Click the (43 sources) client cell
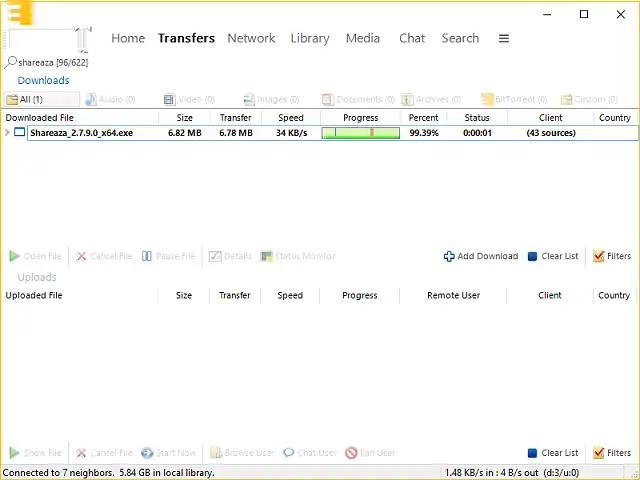Screen dimensions: 640x480 [x=551, y=133]
